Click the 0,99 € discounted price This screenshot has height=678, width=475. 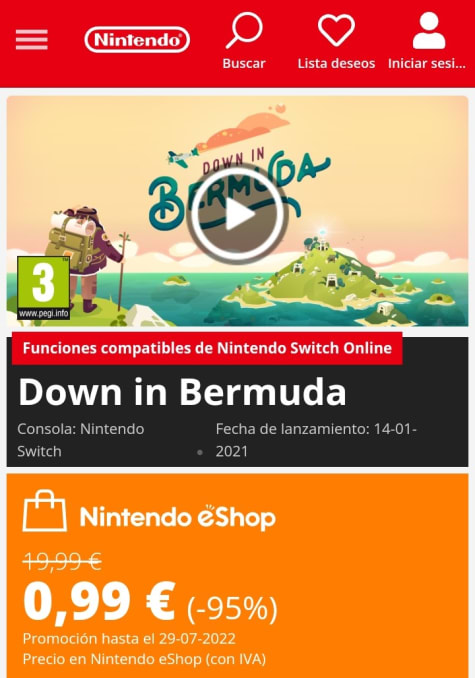(x=99, y=602)
